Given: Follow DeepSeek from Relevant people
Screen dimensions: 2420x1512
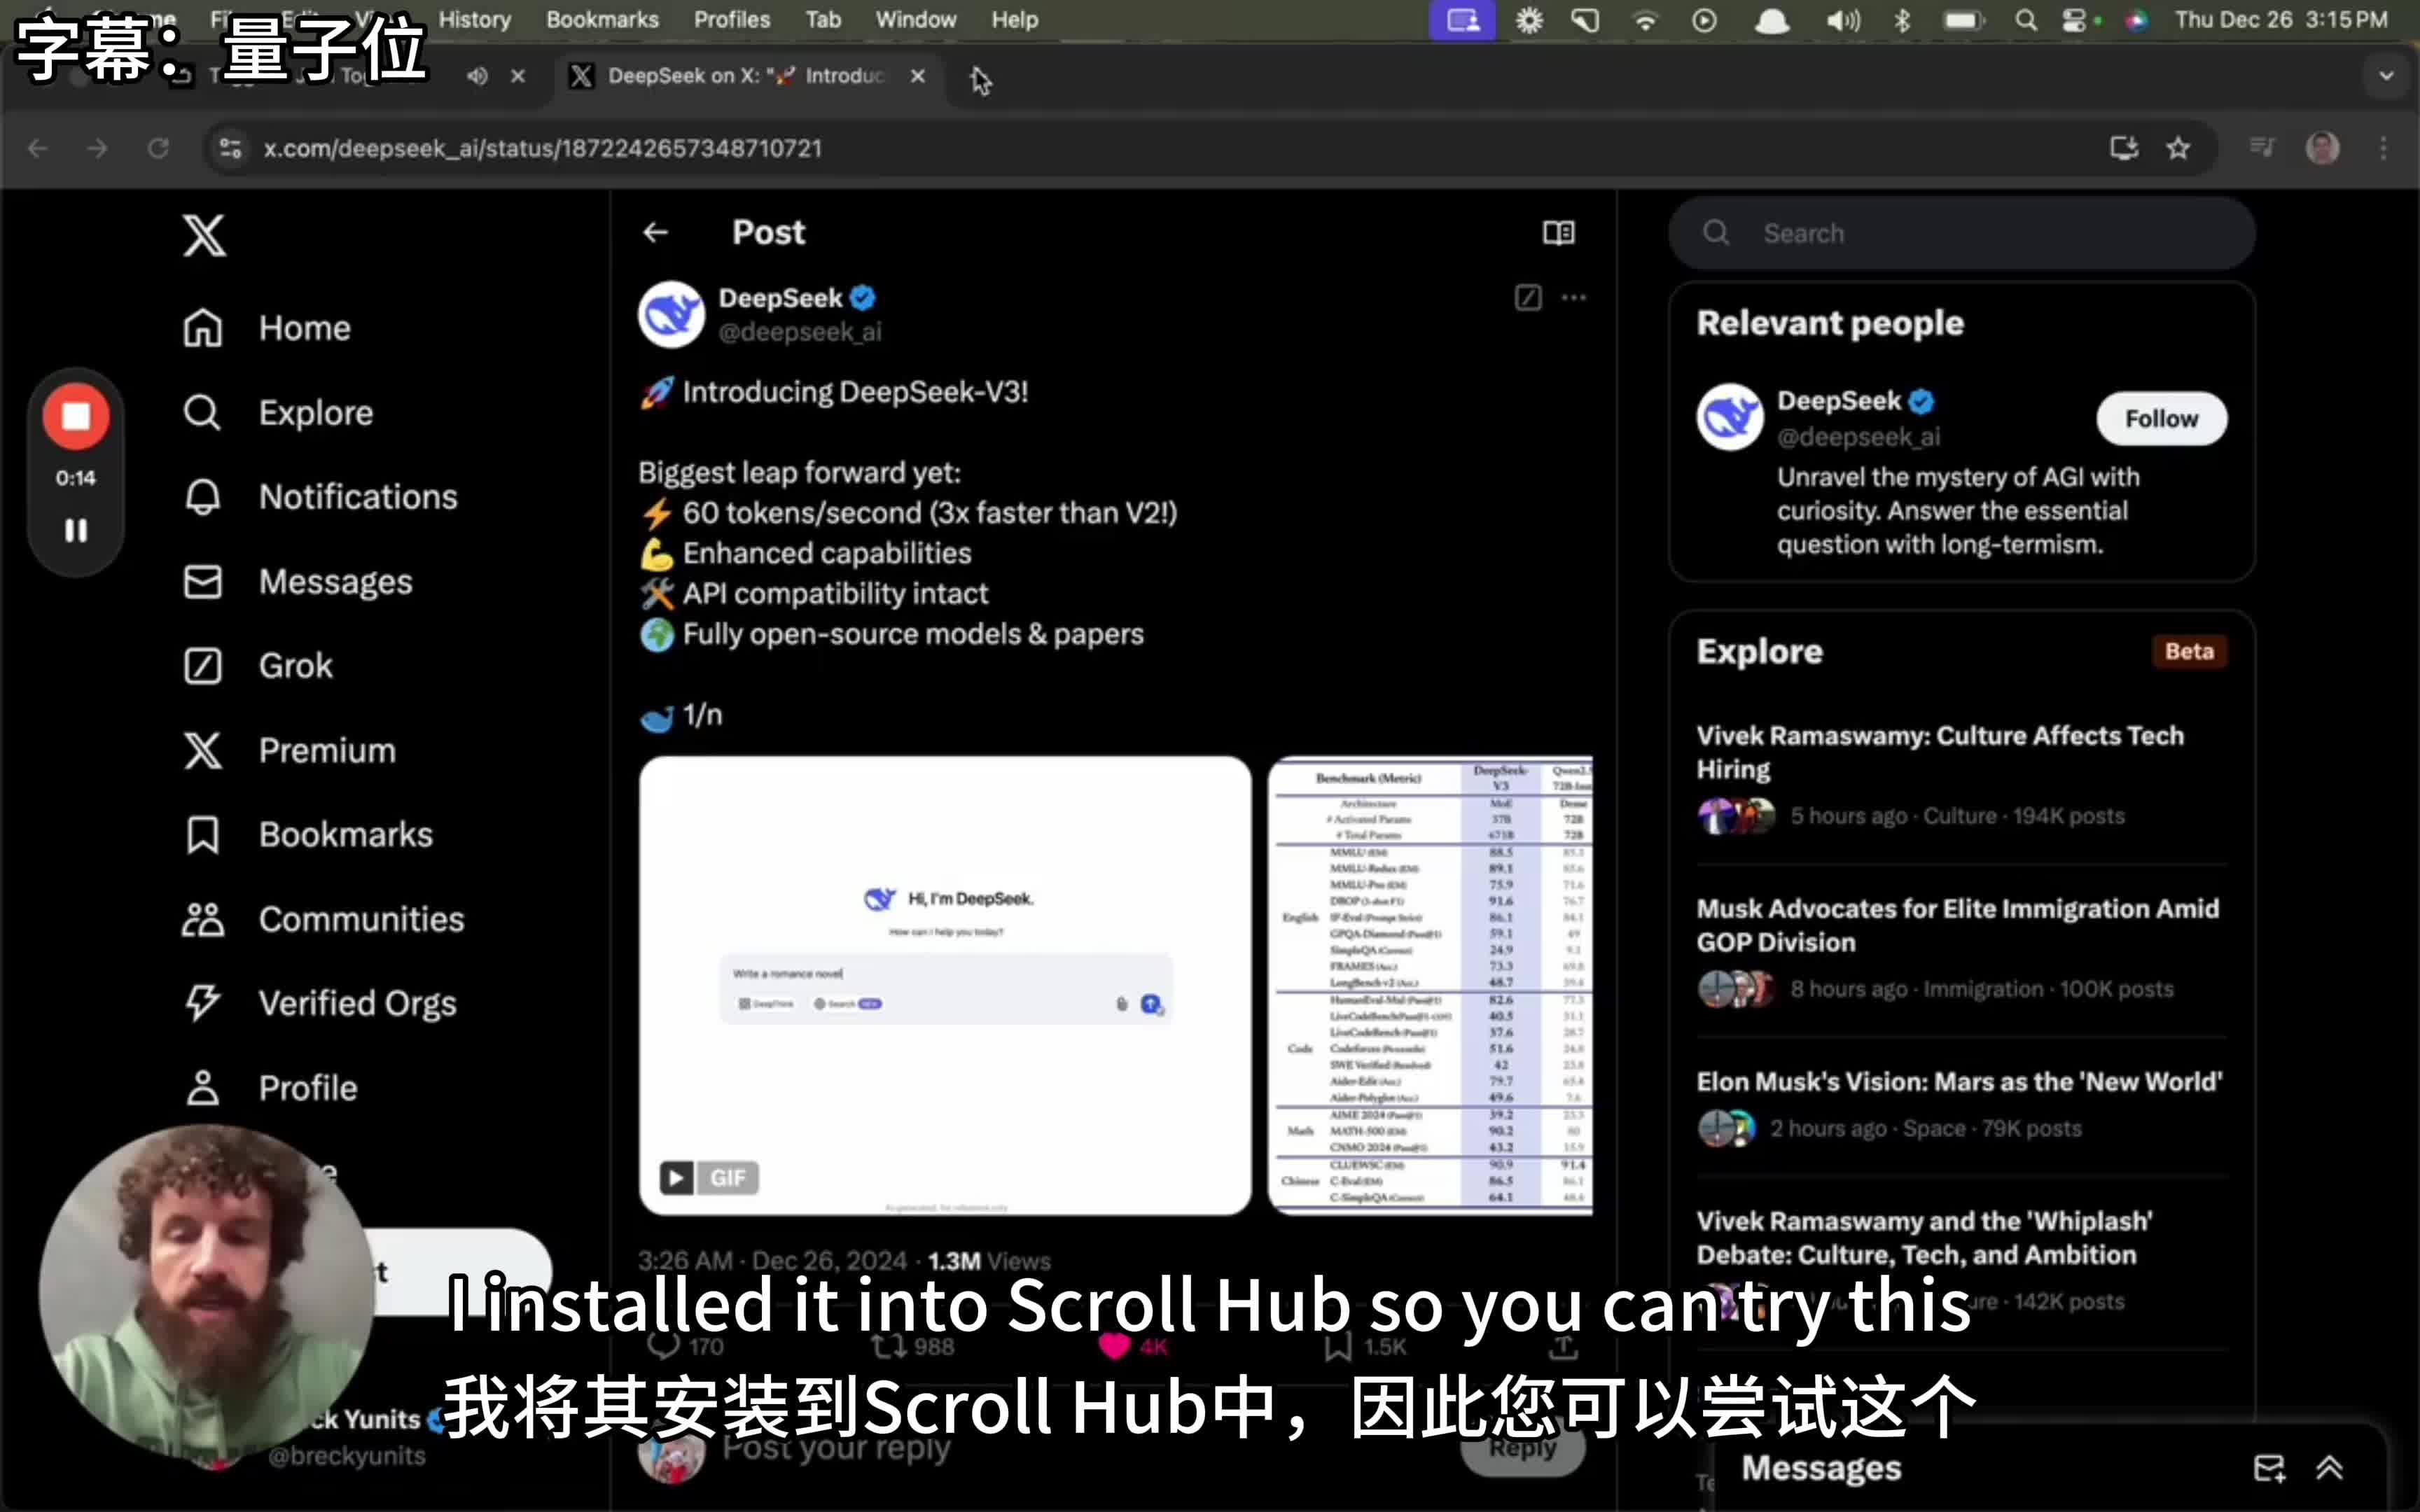Looking at the screenshot, I should tap(2160, 418).
